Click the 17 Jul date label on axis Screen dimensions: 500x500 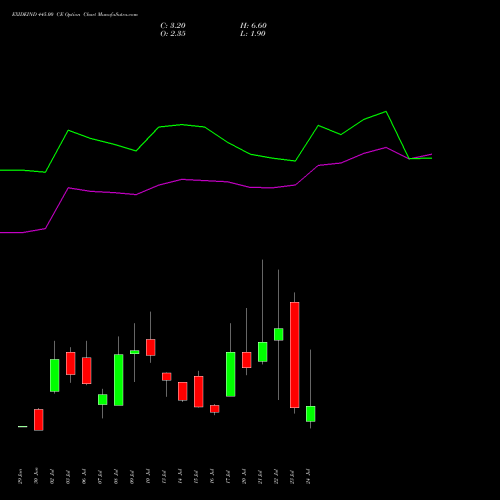[x=228, y=477]
